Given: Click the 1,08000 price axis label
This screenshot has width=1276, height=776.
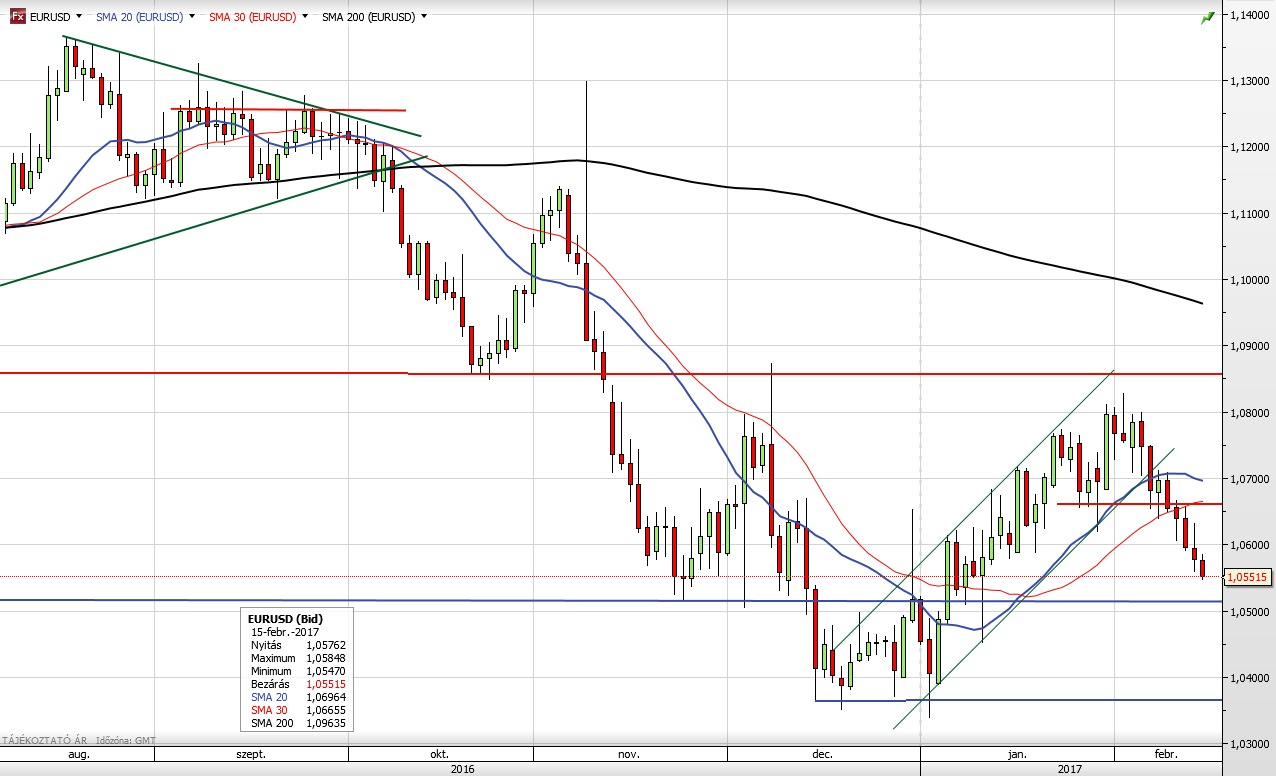Looking at the screenshot, I should 1249,413.
